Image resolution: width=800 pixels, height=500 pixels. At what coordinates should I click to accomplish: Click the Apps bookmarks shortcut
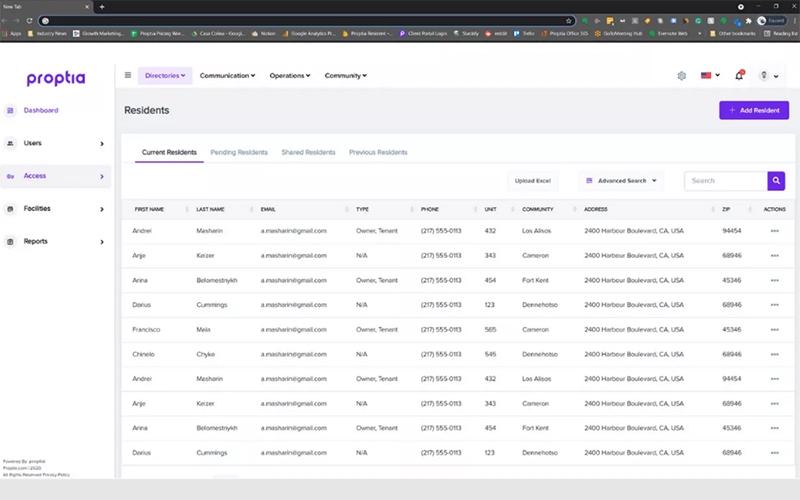click(x=11, y=33)
